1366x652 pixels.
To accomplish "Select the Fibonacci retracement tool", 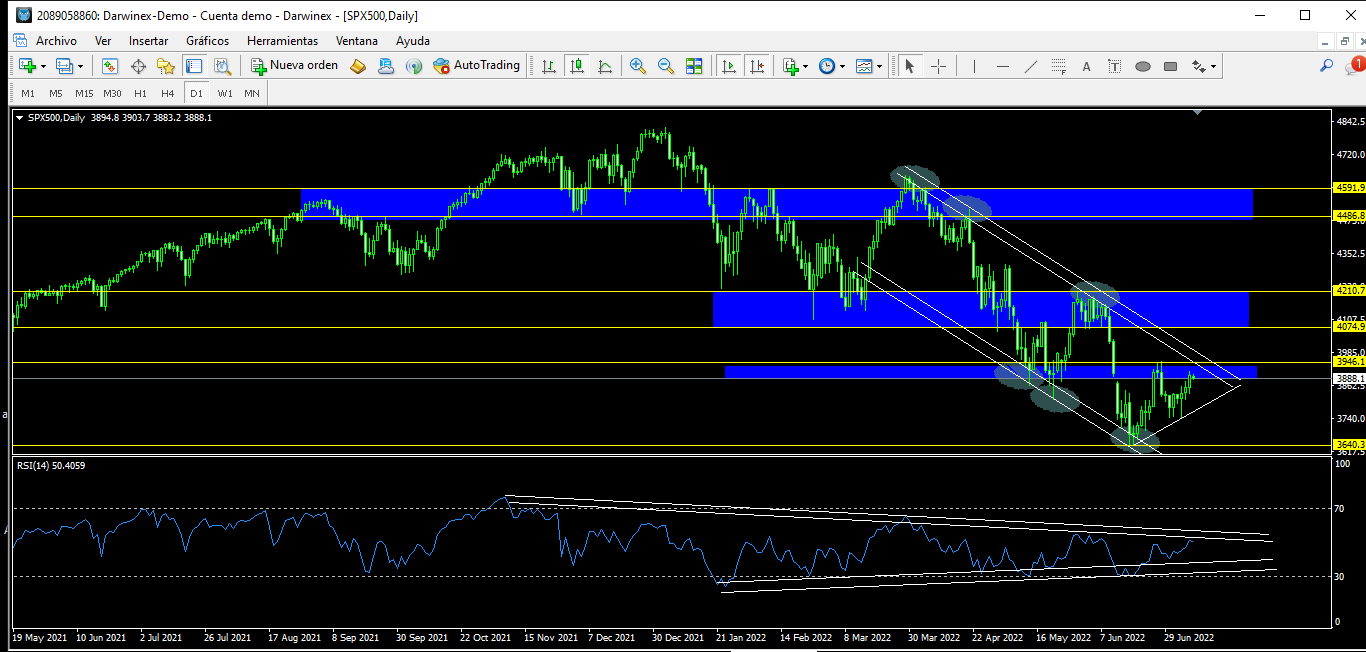I will [1059, 66].
